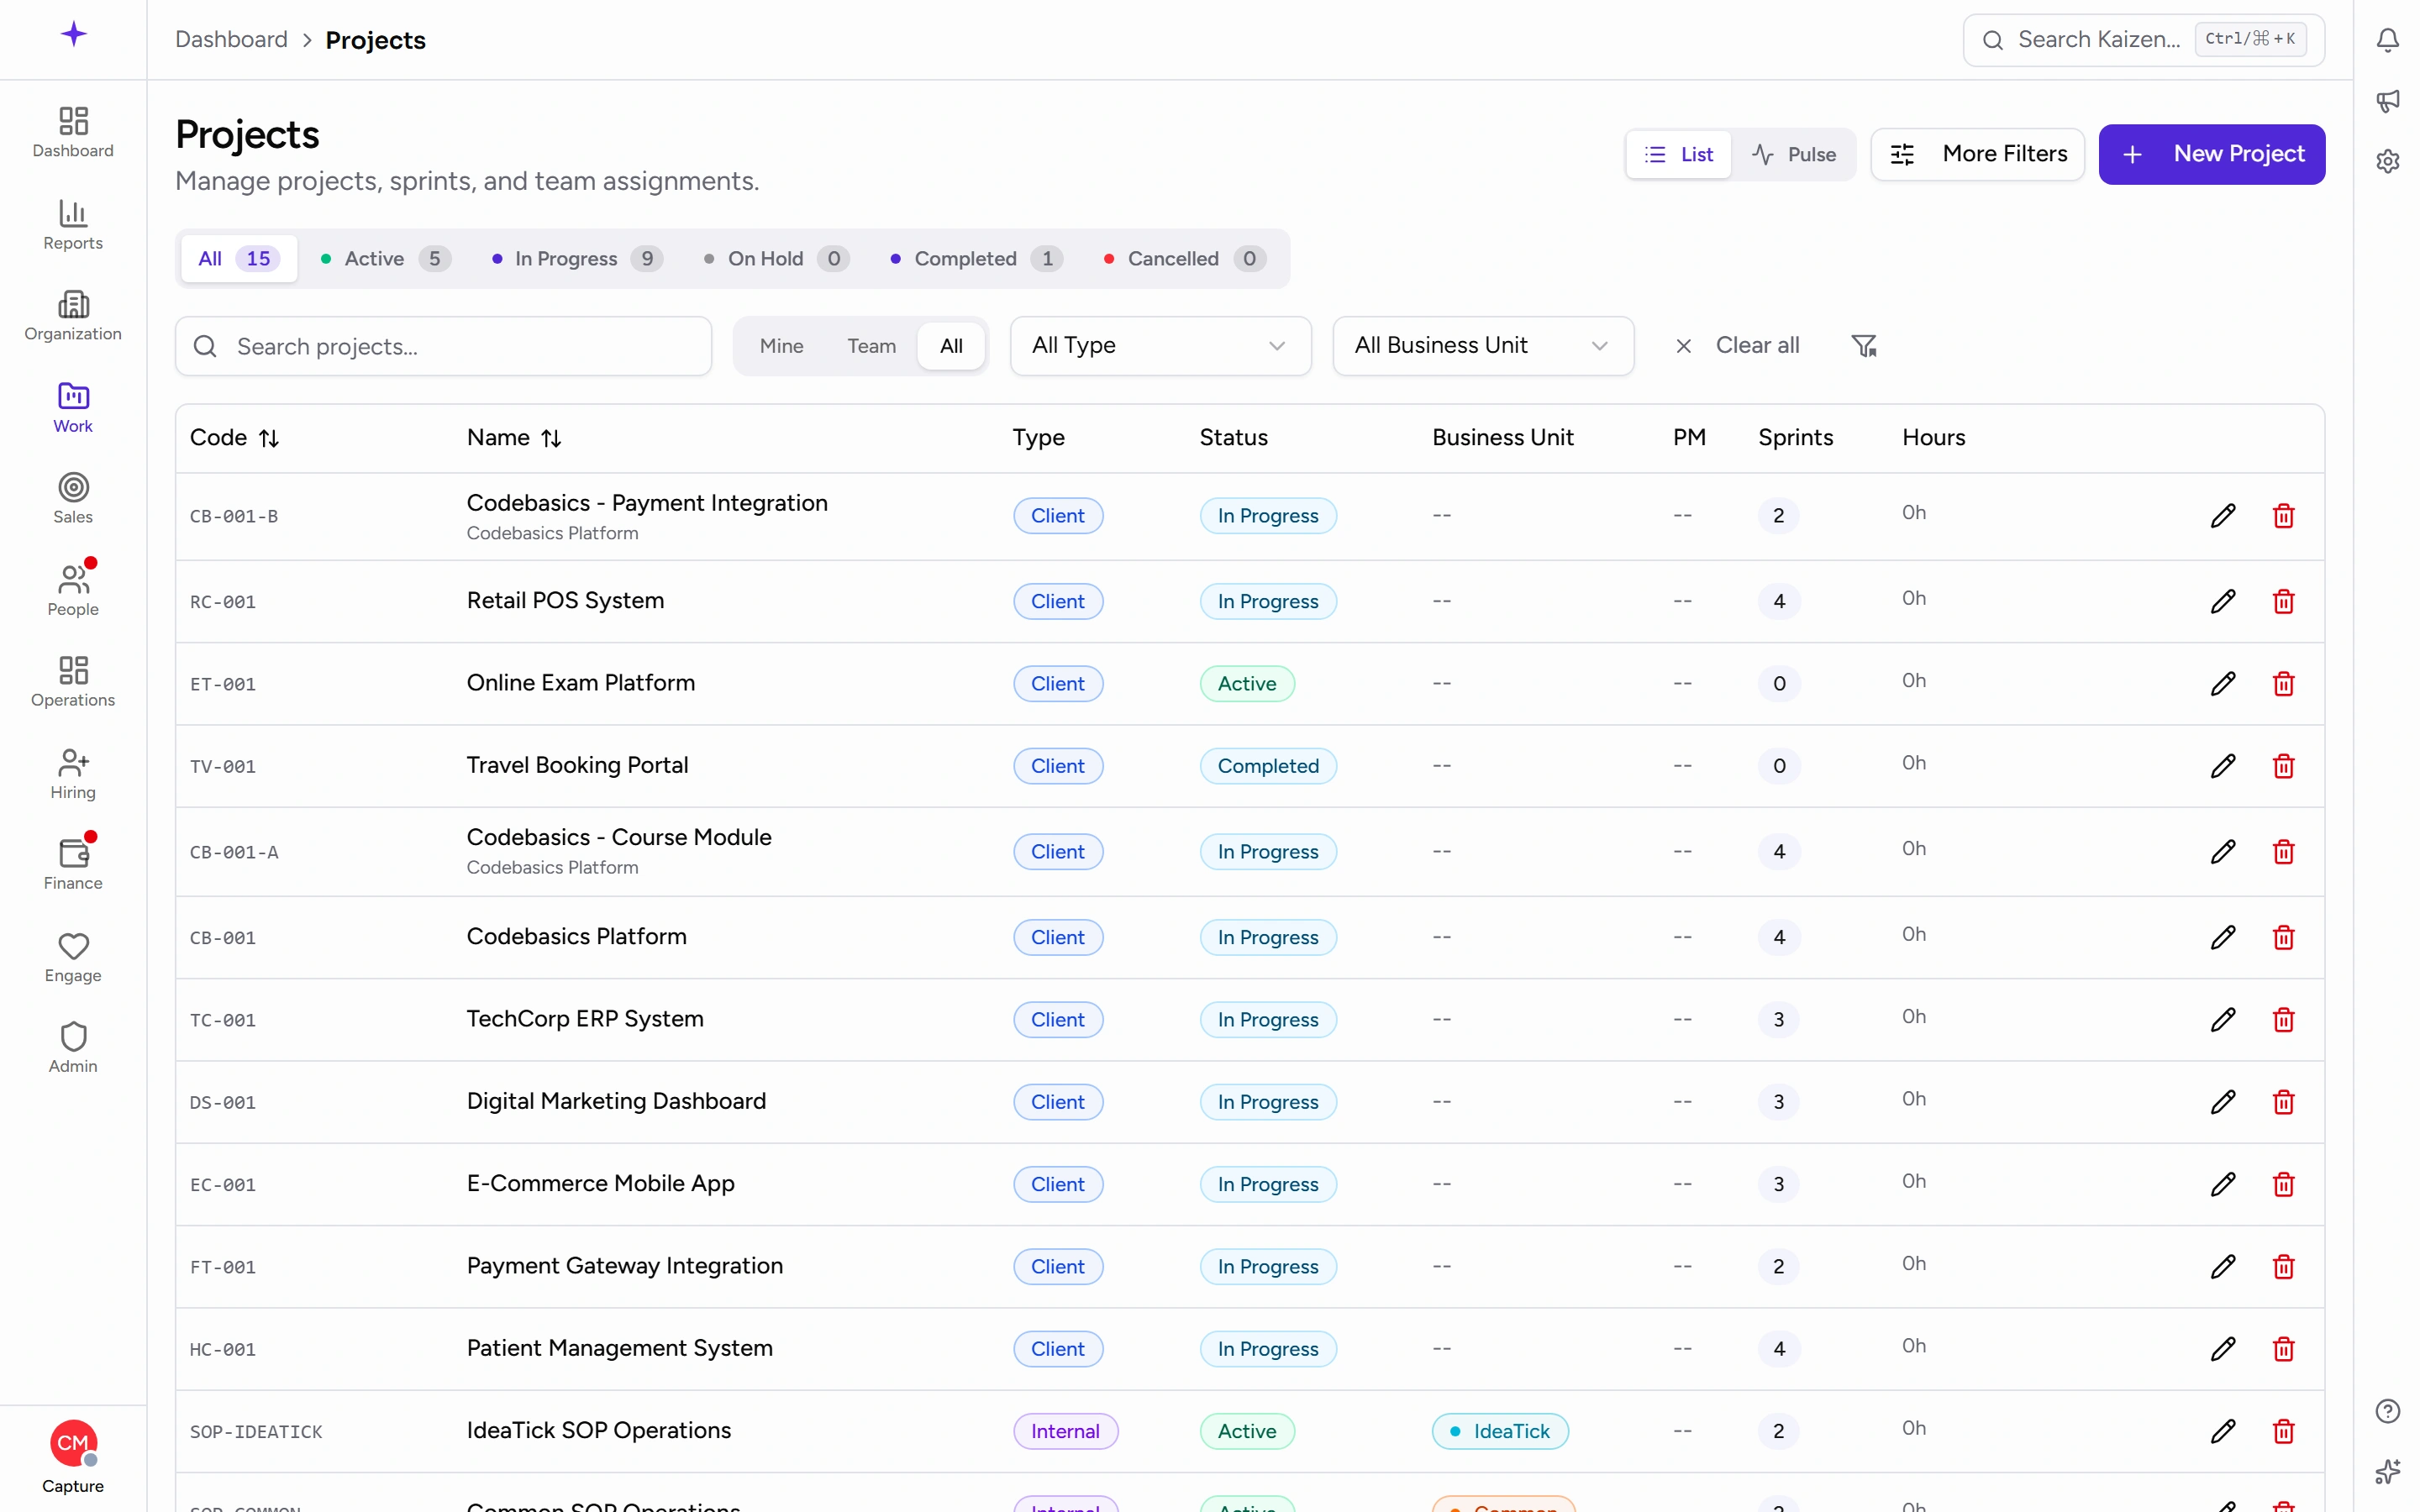Open the Dashboard sidebar icon
Image resolution: width=2420 pixels, height=1512 pixels.
point(73,132)
